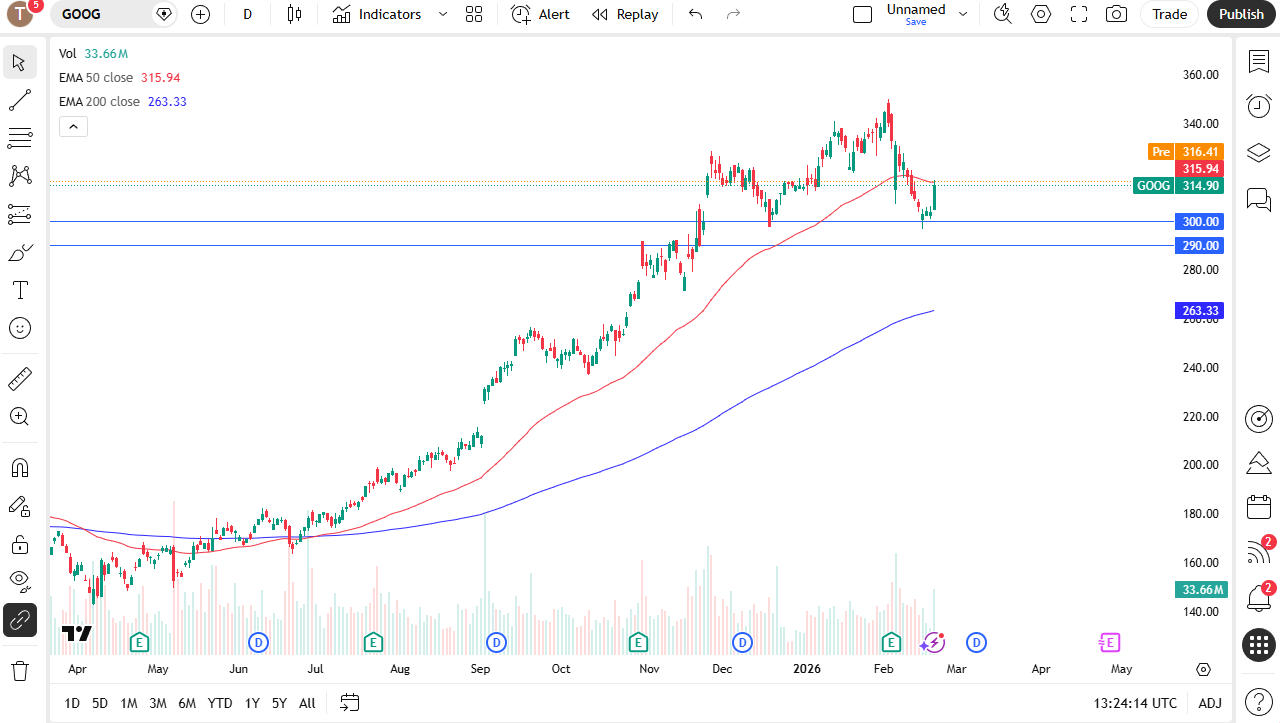This screenshot has width=1280, height=723.
Task: Switch range to 6M
Action: pyautogui.click(x=187, y=703)
